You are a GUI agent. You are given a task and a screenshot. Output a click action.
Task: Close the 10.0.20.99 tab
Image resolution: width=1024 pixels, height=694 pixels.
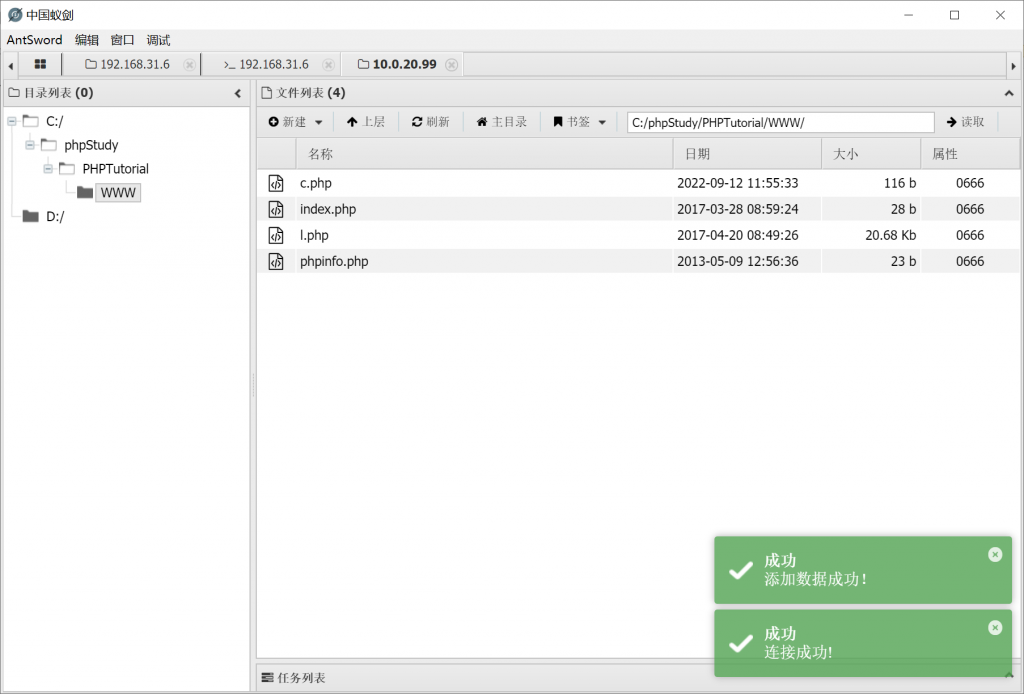point(451,65)
